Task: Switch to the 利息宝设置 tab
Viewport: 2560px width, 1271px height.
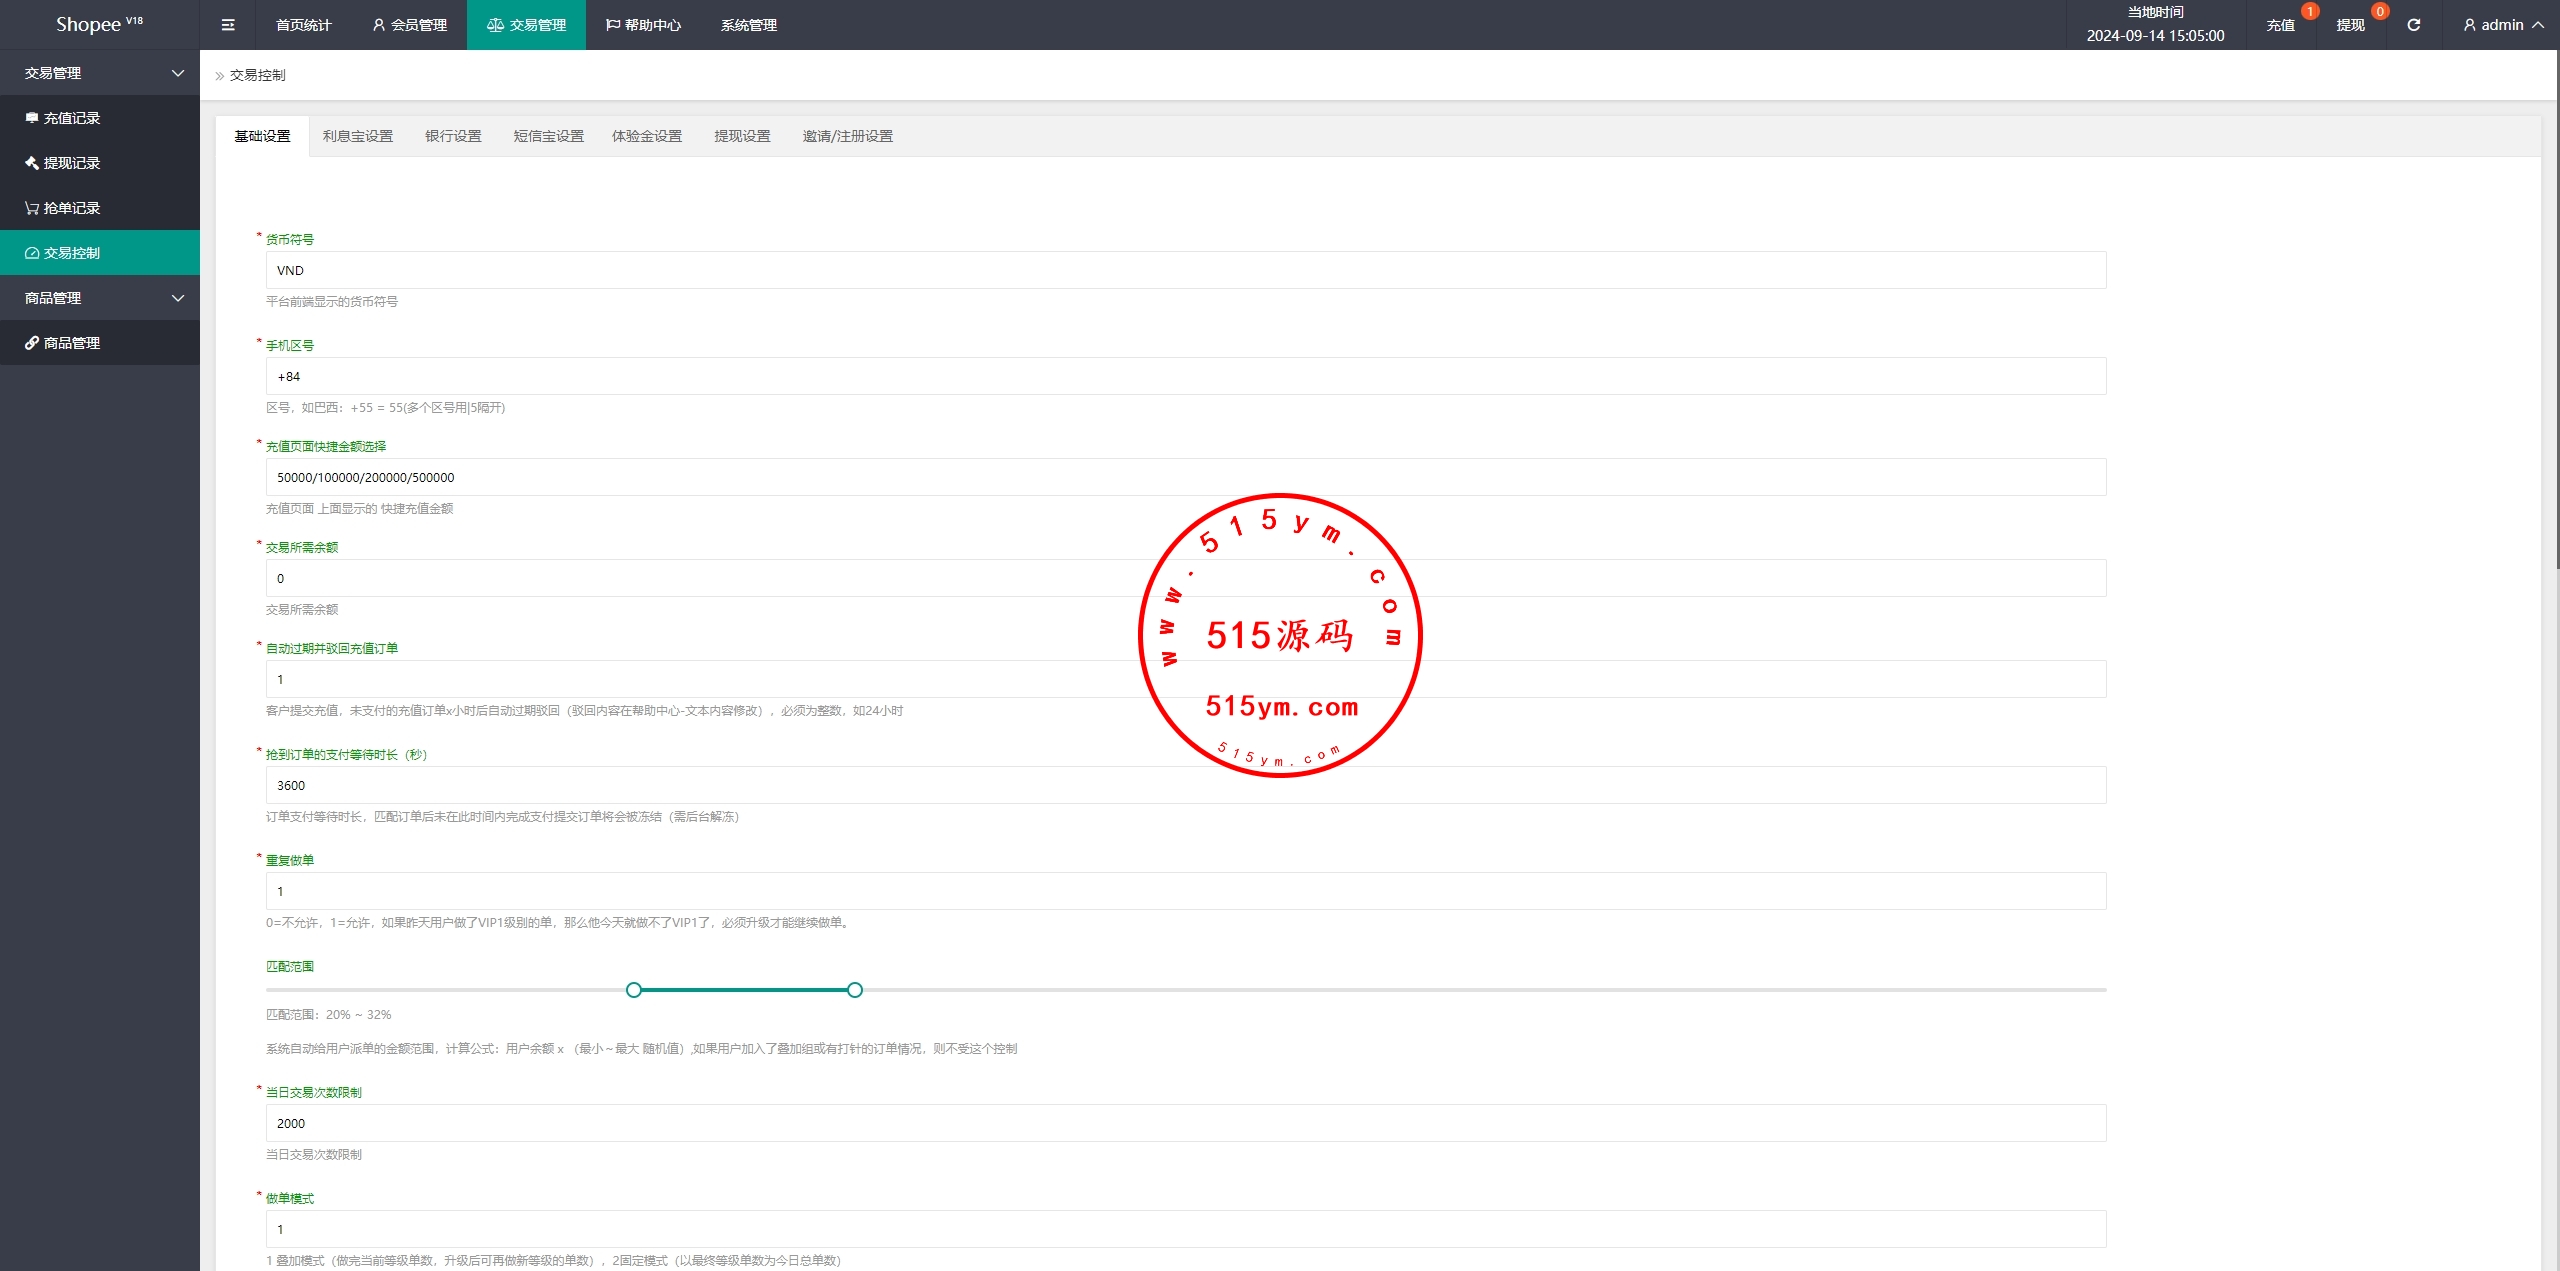Action: [x=358, y=136]
